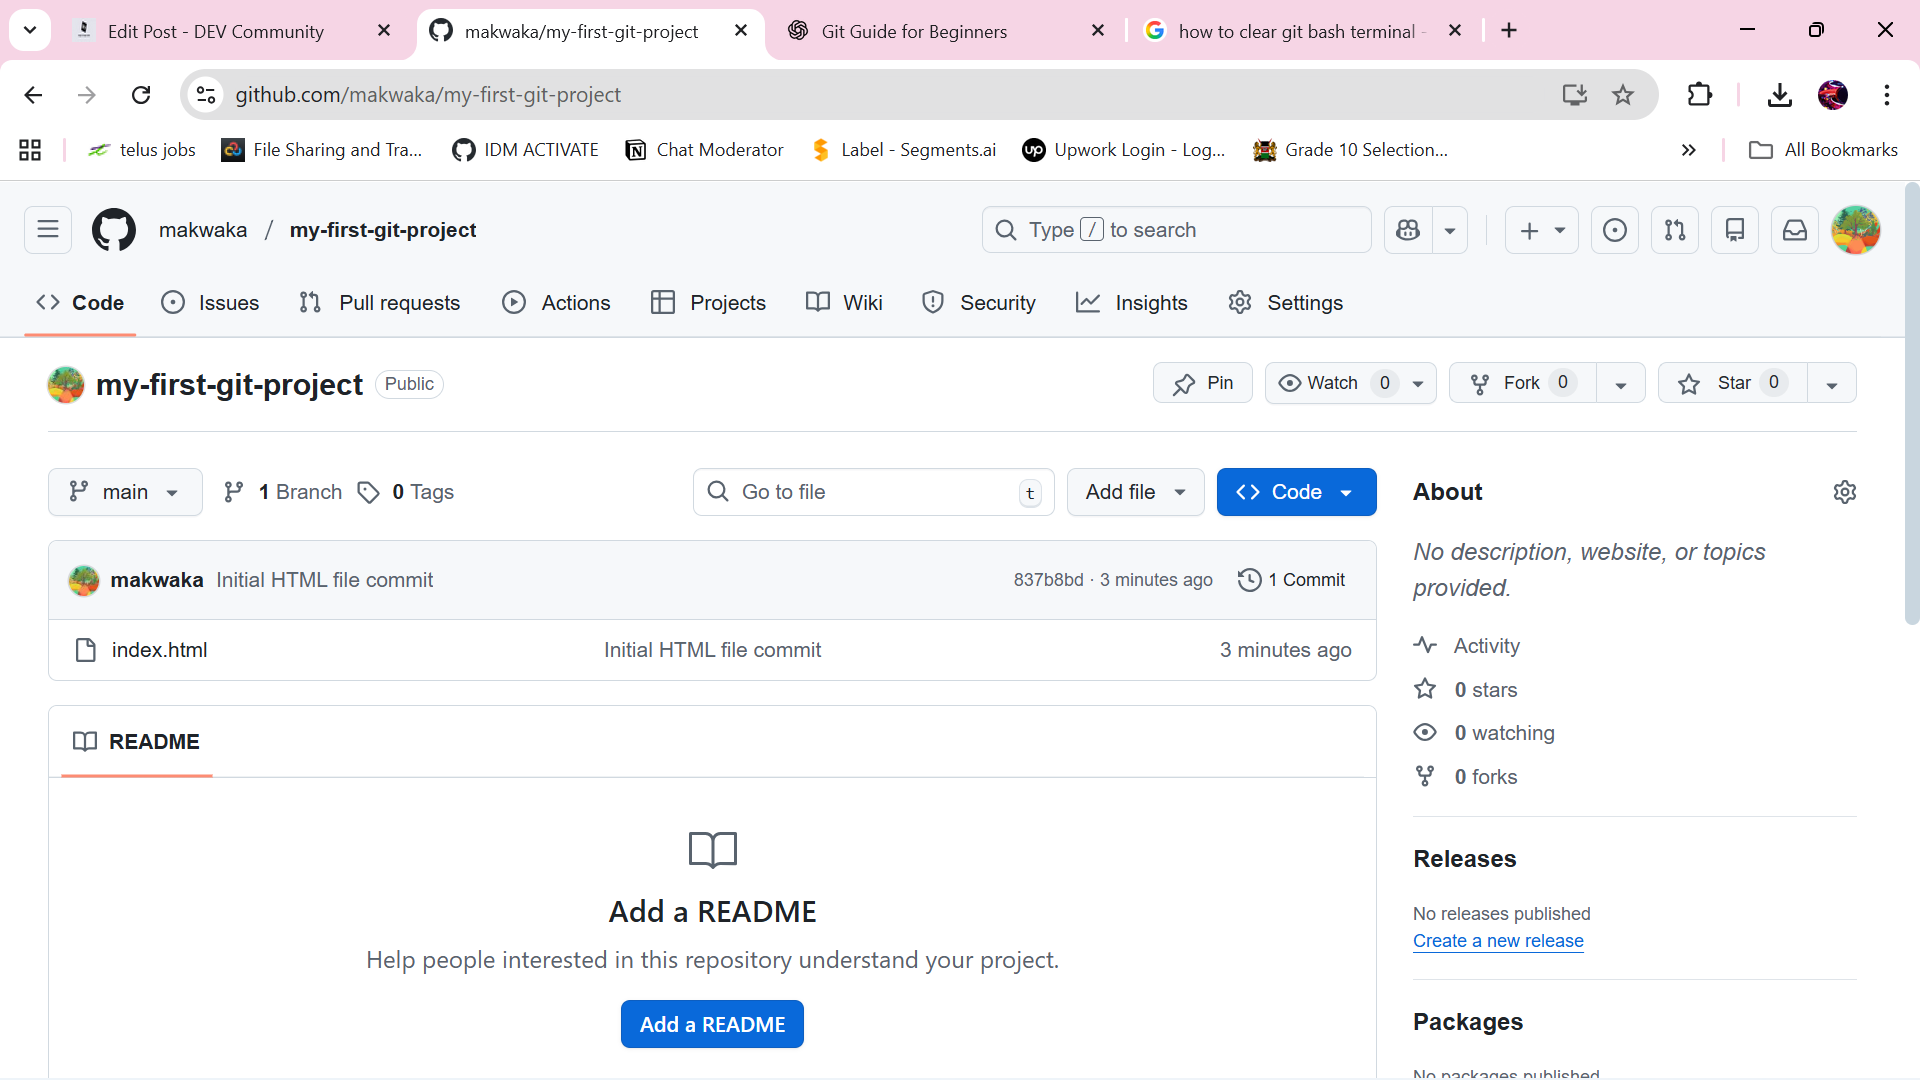
Task: Open the Issues icon in the header
Action: pyautogui.click(x=1614, y=230)
